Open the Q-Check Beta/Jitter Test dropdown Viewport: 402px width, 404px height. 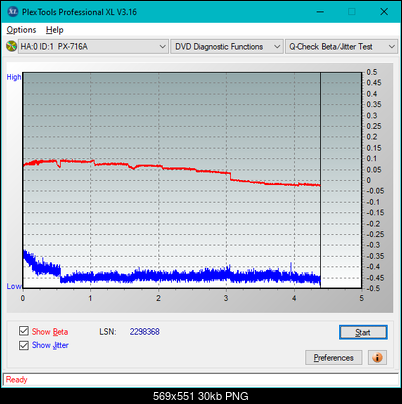[x=341, y=47]
